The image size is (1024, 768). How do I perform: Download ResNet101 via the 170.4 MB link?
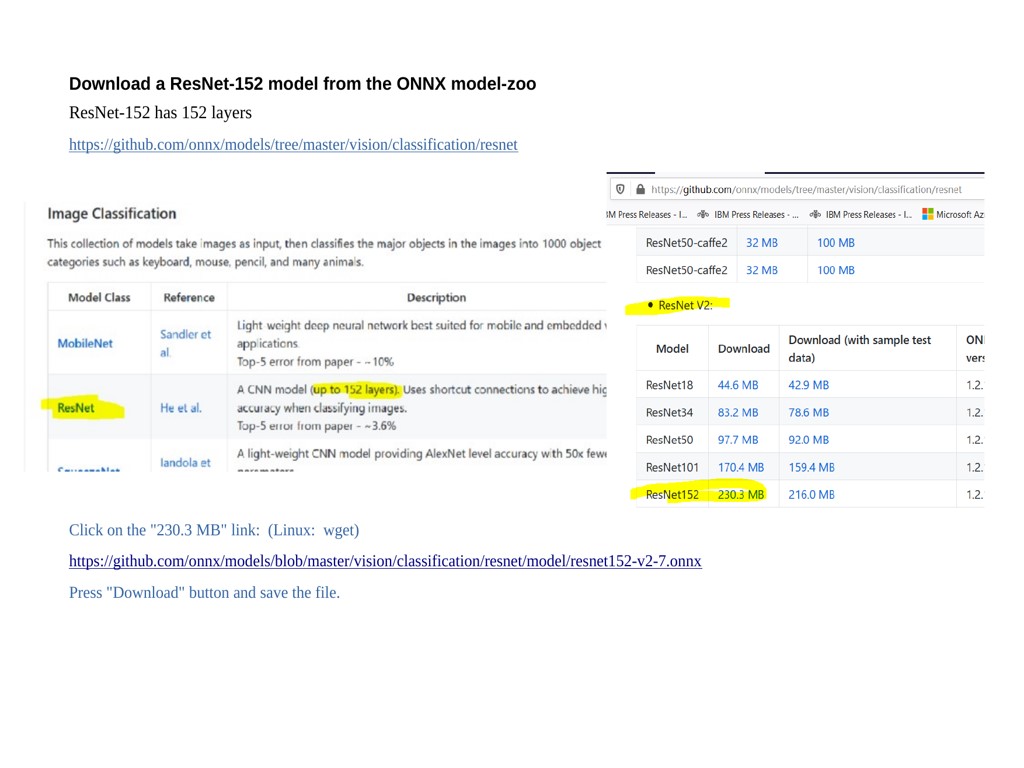[x=741, y=467]
